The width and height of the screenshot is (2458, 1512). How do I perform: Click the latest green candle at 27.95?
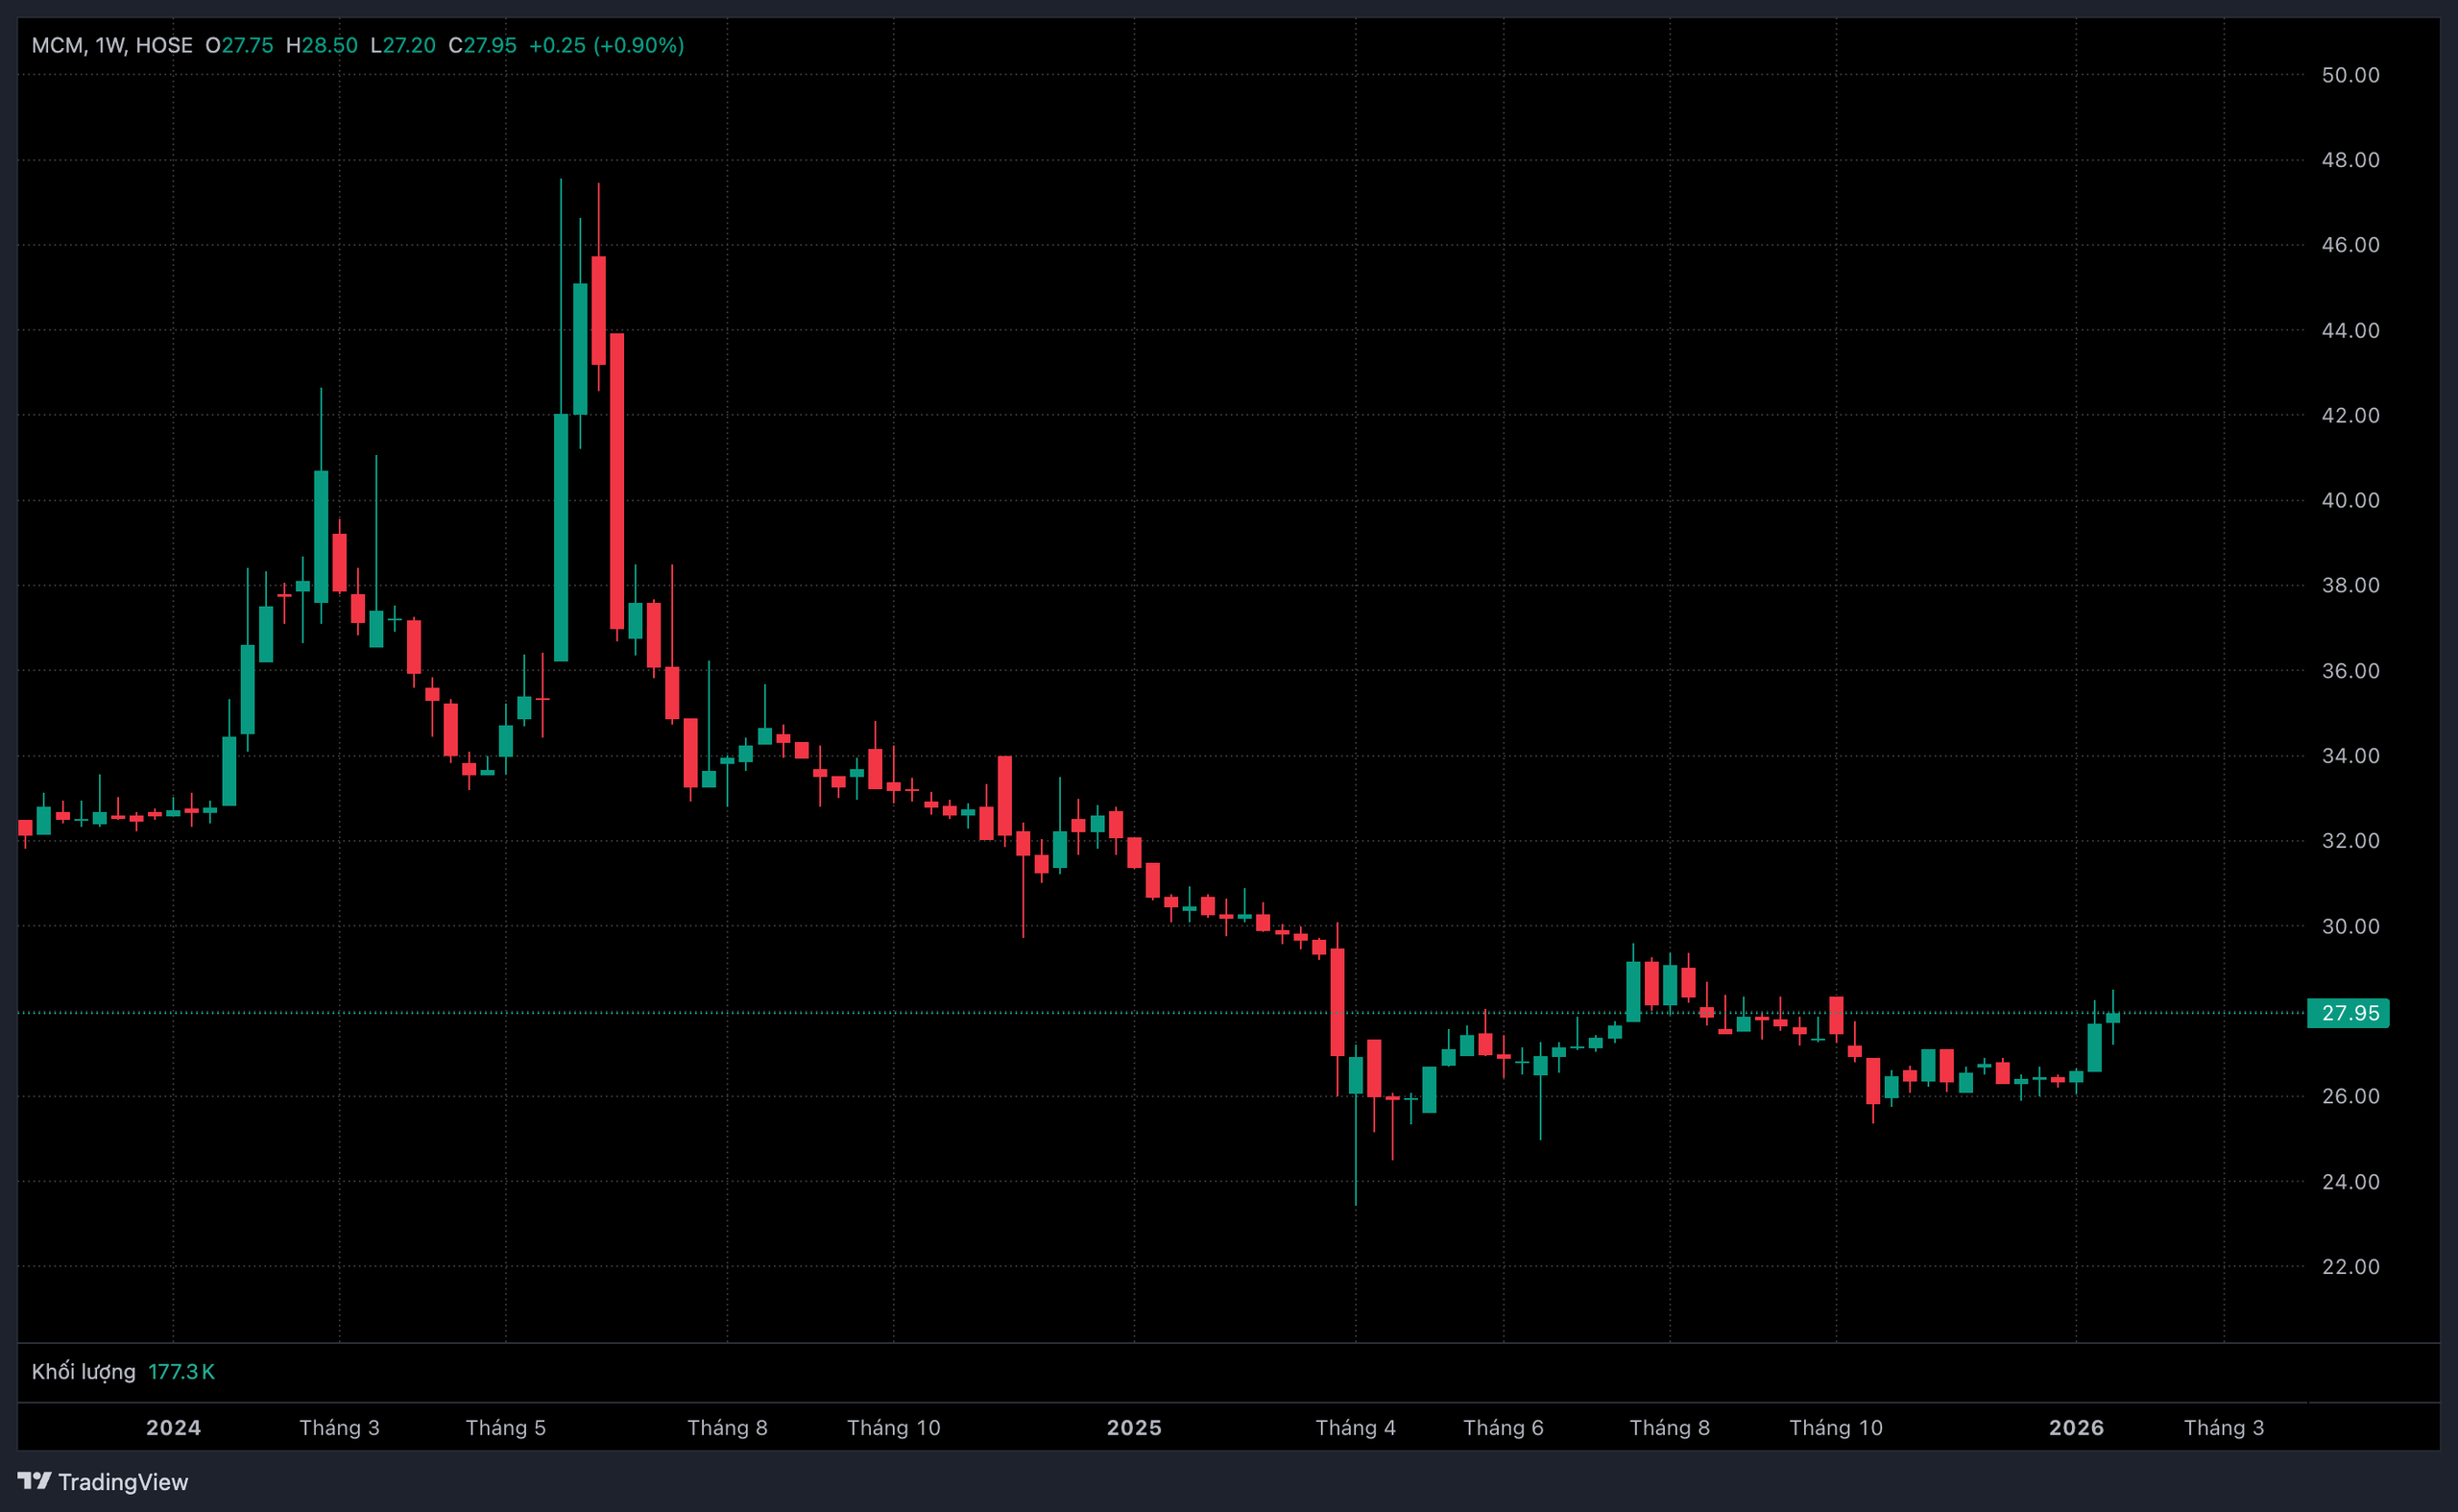coord(2113,1018)
